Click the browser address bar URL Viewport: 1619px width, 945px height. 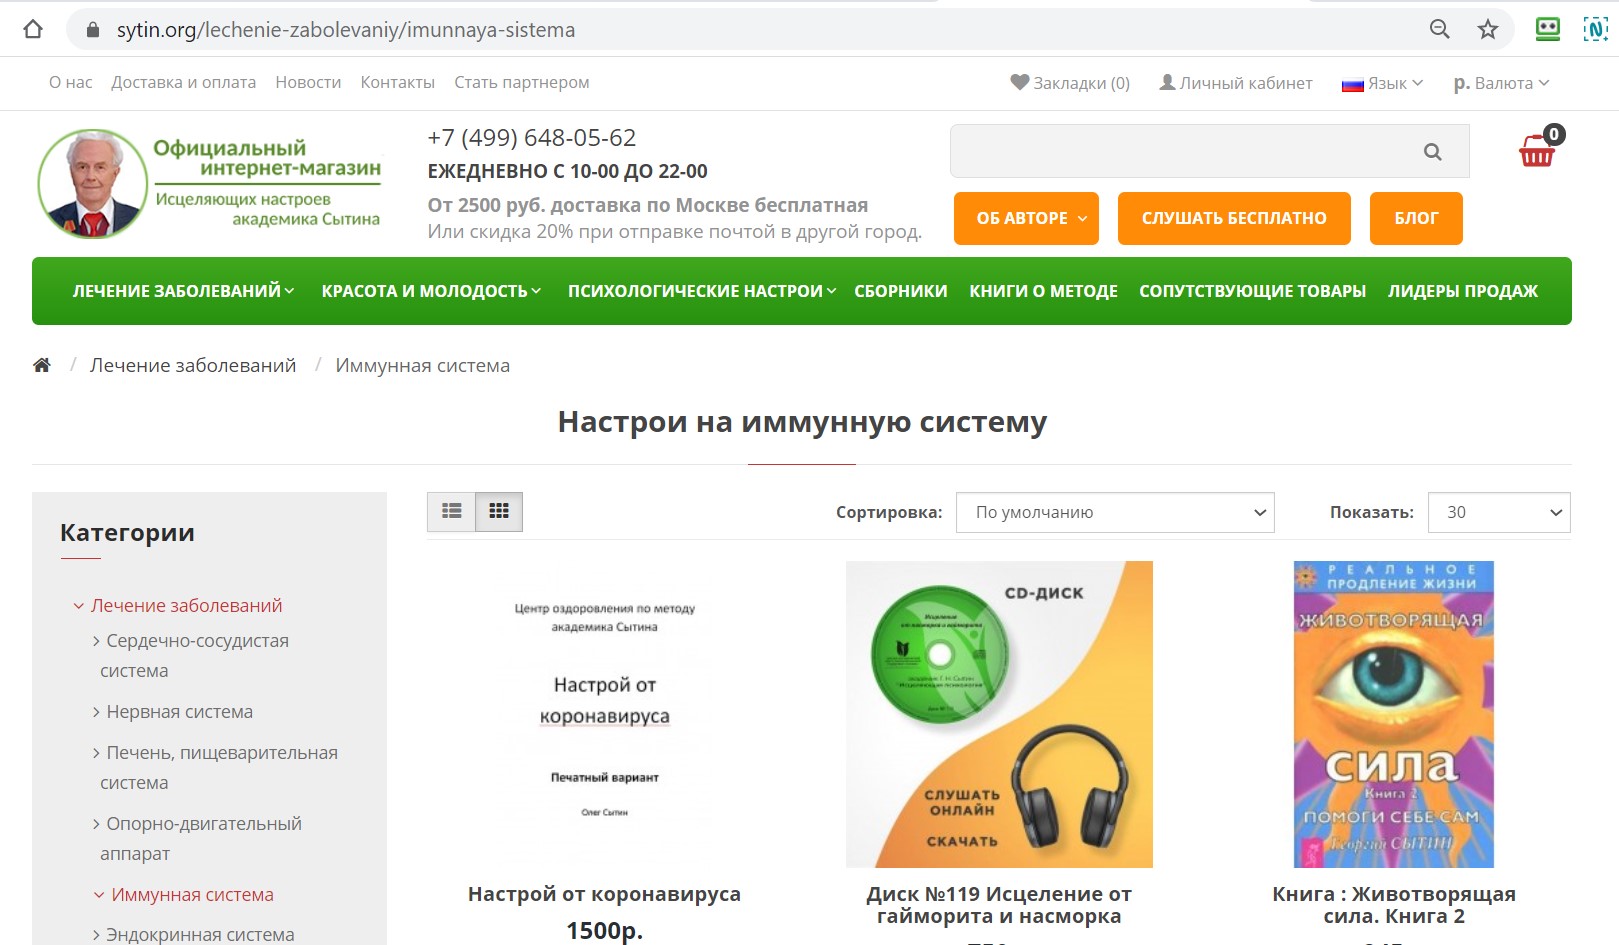click(346, 30)
